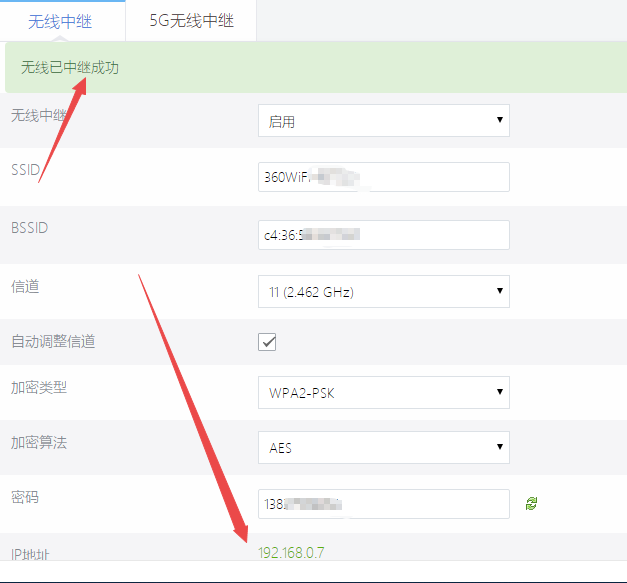
Task: Click the 自动调整信道 label text
Action: click(53, 341)
